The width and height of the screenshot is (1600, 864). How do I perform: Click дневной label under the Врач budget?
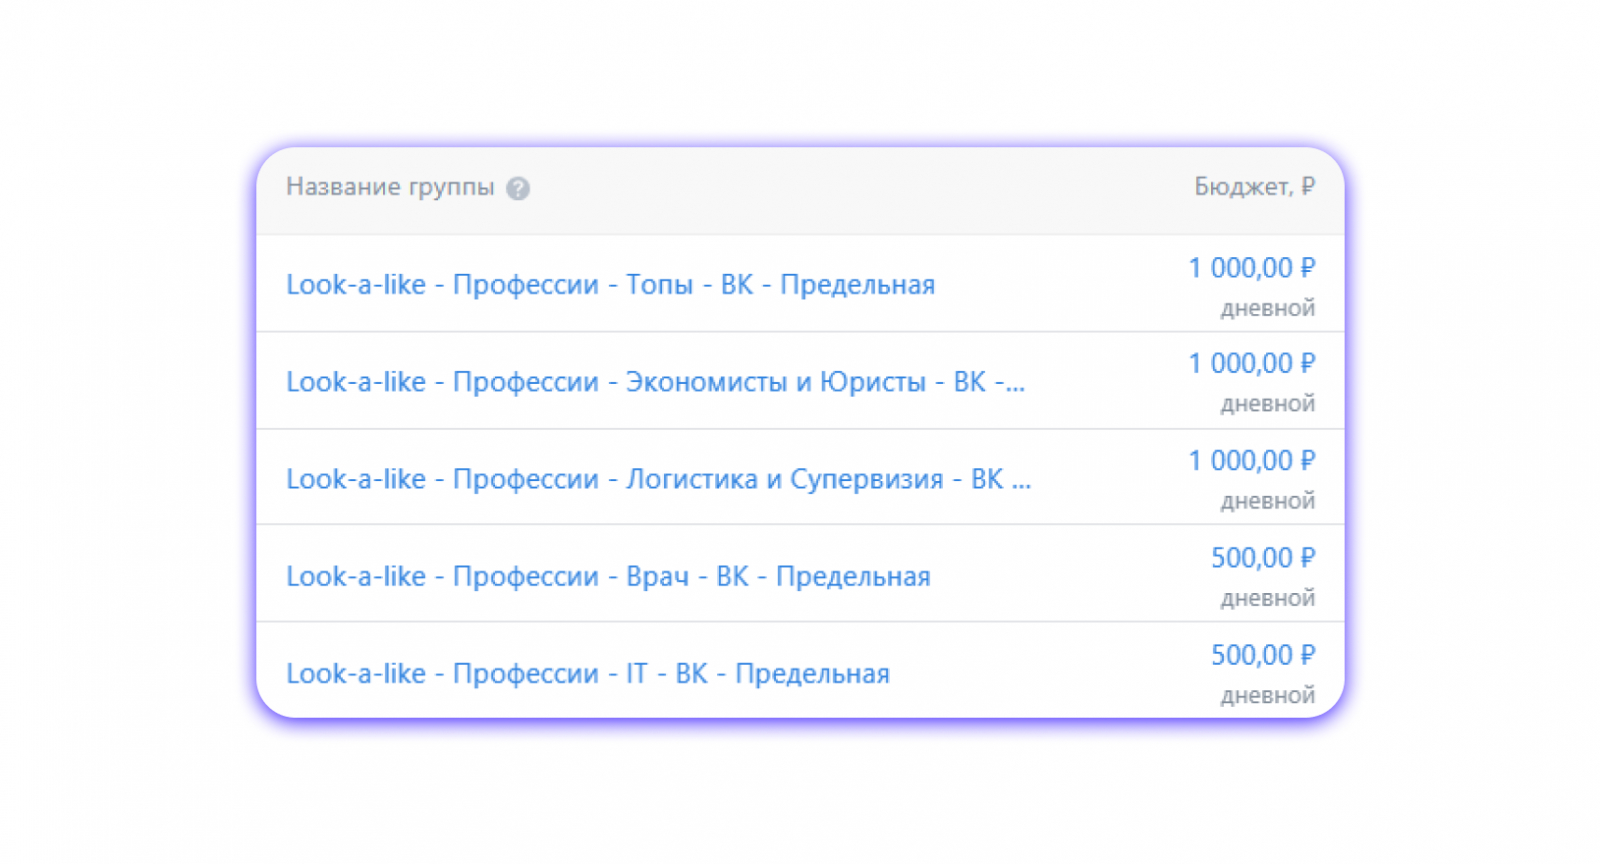(x=1267, y=598)
